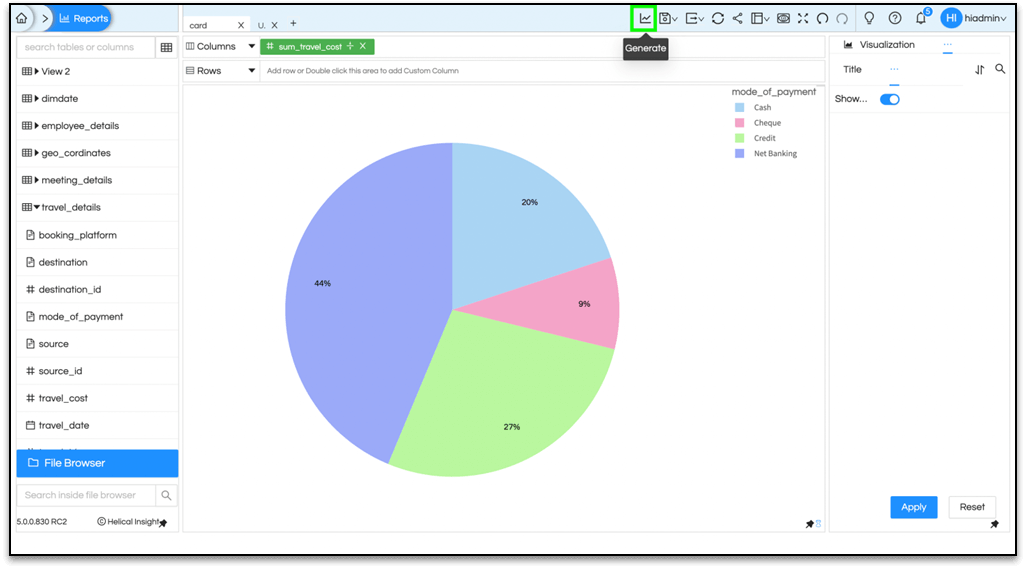Expand the dimdate table

point(37,98)
